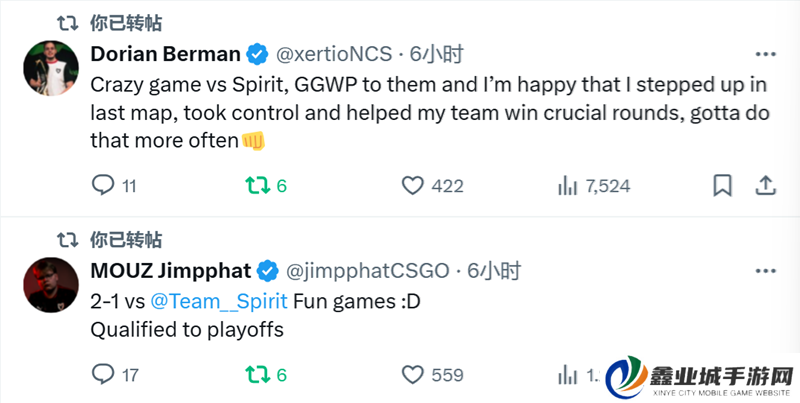Like Dorian Berman's tweet
Screen dimensions: 800x403
point(412,185)
